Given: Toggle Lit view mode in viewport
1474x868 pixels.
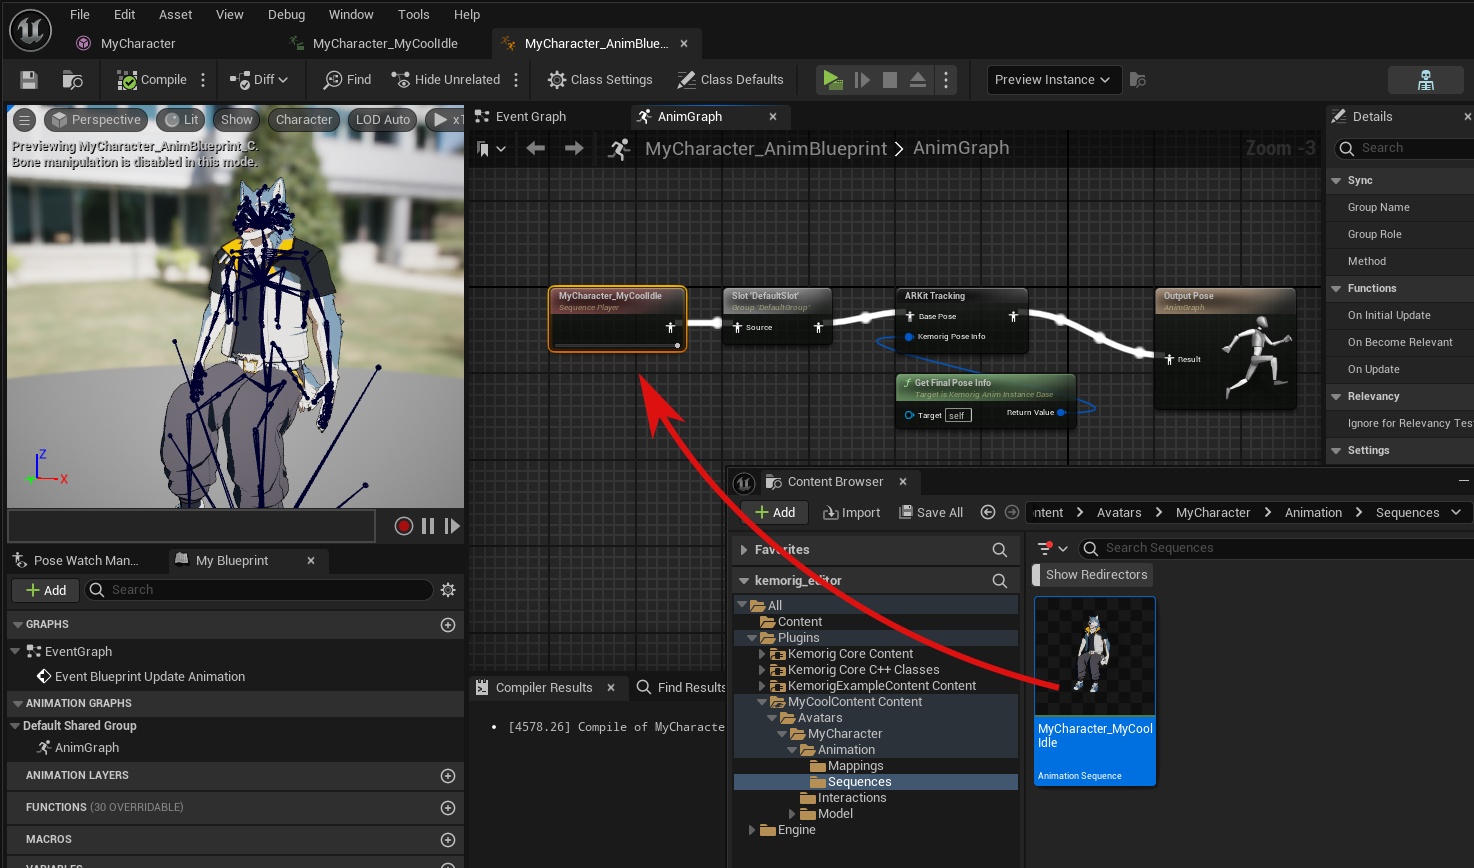Looking at the screenshot, I should coord(182,120).
